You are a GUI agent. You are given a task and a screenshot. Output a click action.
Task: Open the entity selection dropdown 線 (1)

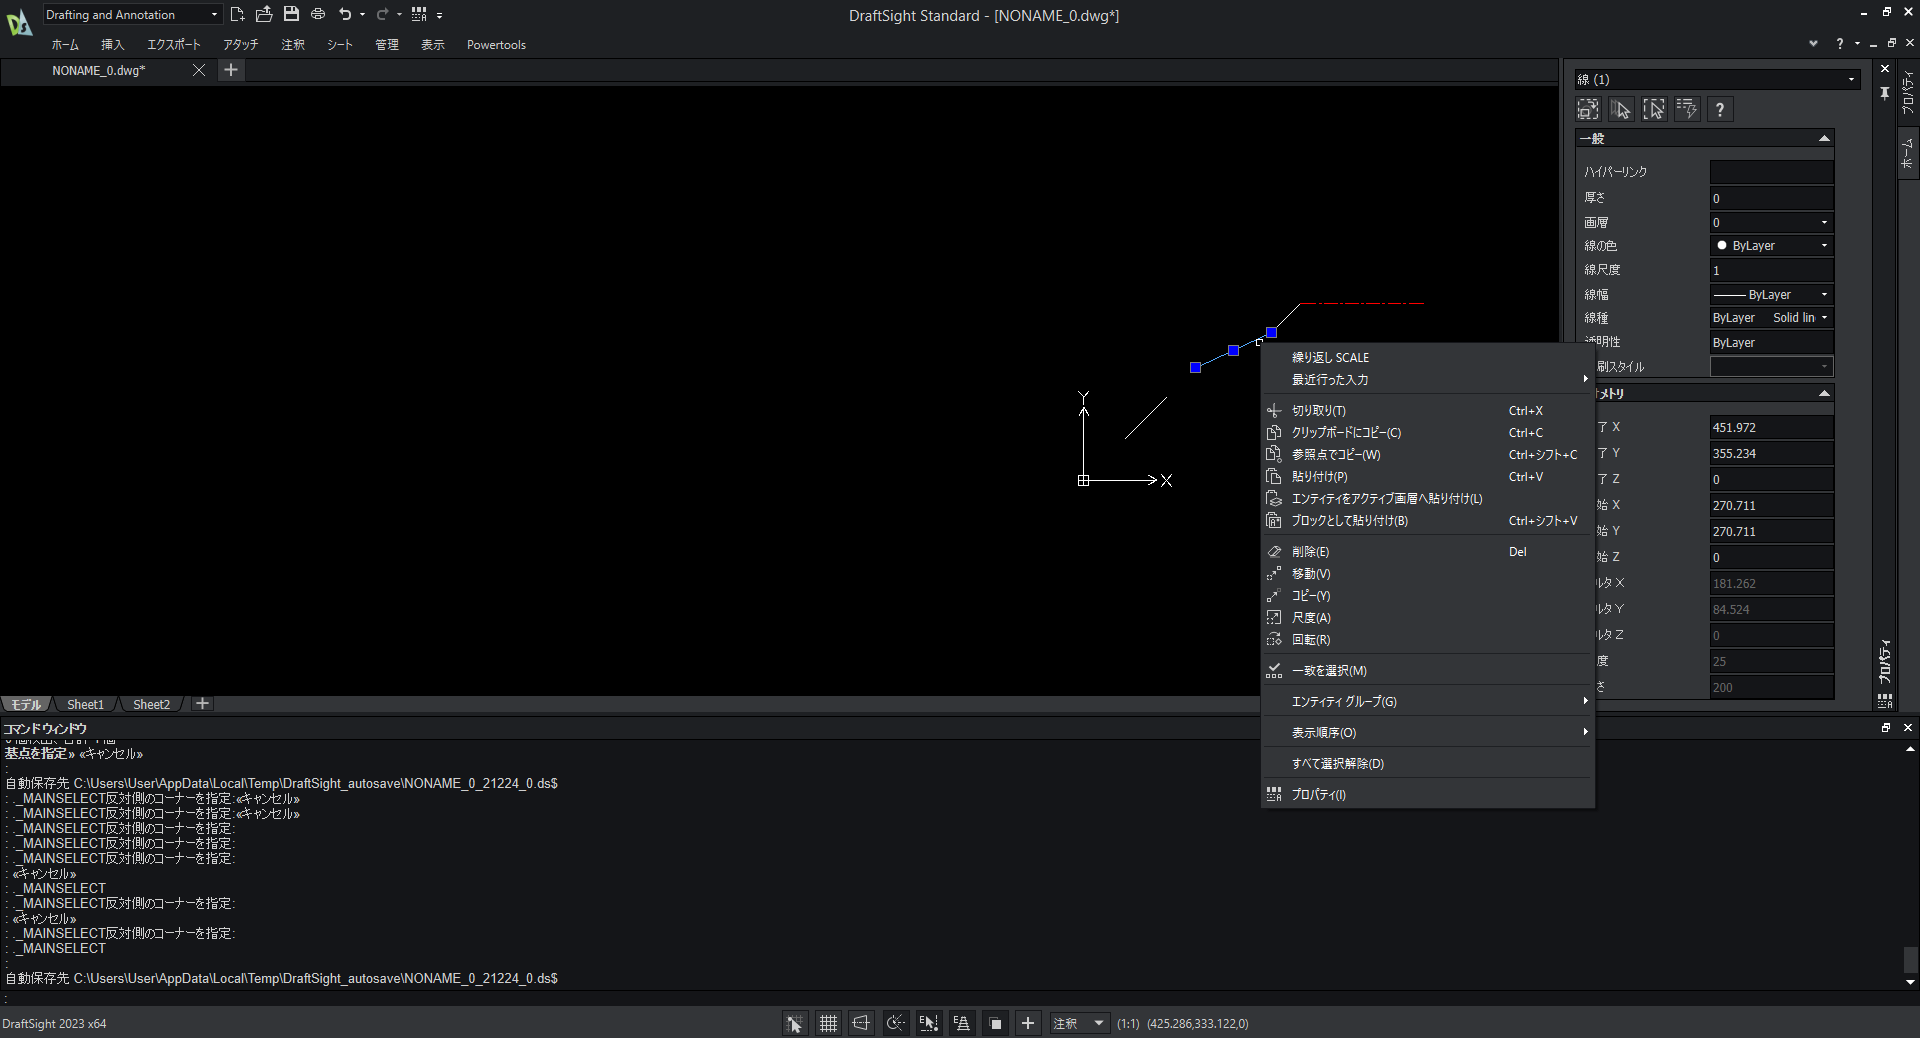tap(1717, 79)
